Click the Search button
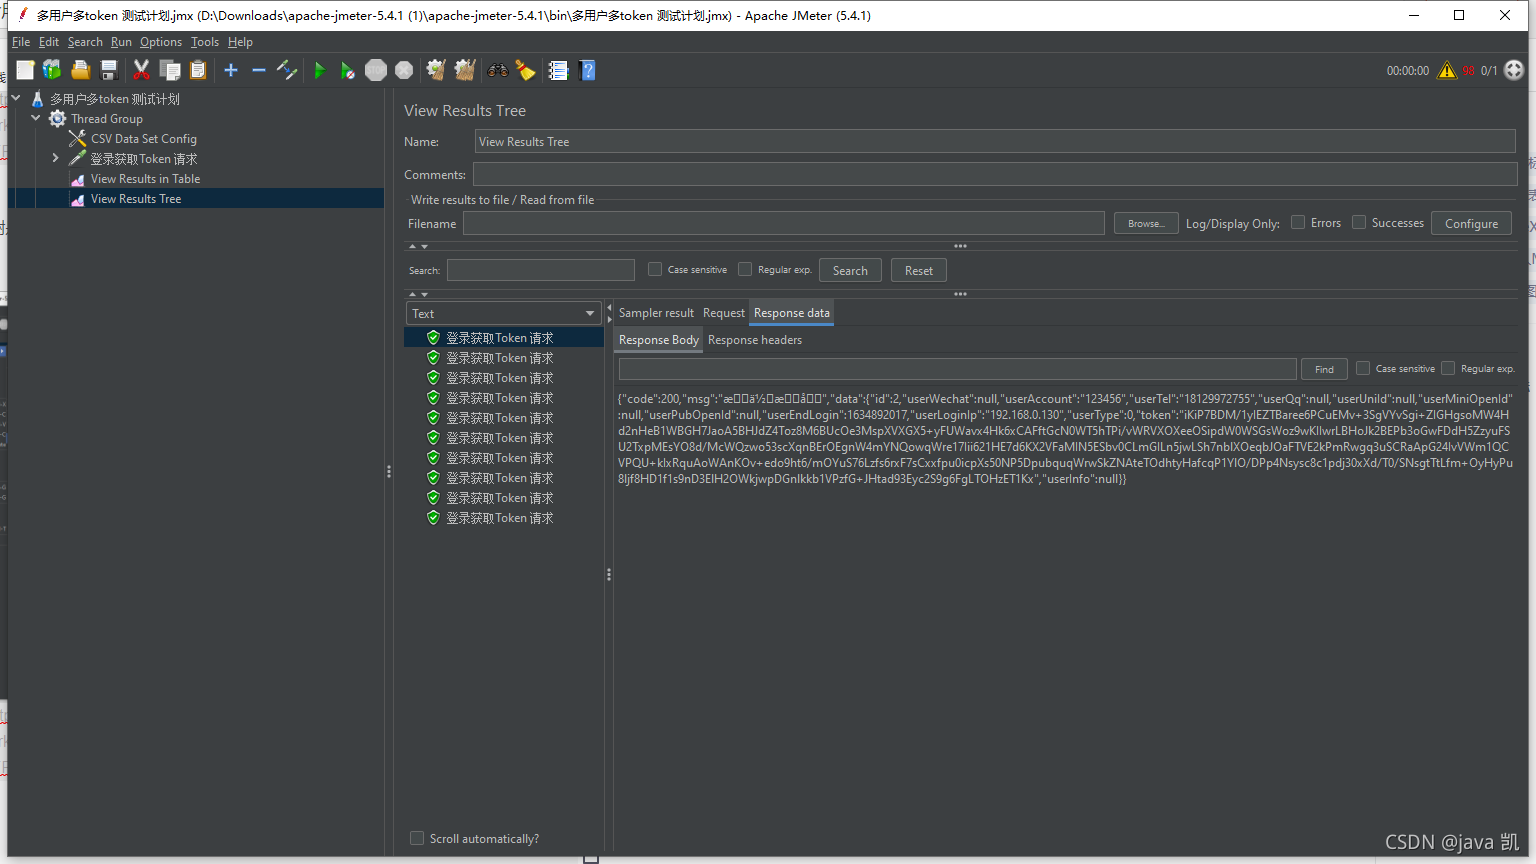Screen dimensions: 1536x864 point(850,270)
